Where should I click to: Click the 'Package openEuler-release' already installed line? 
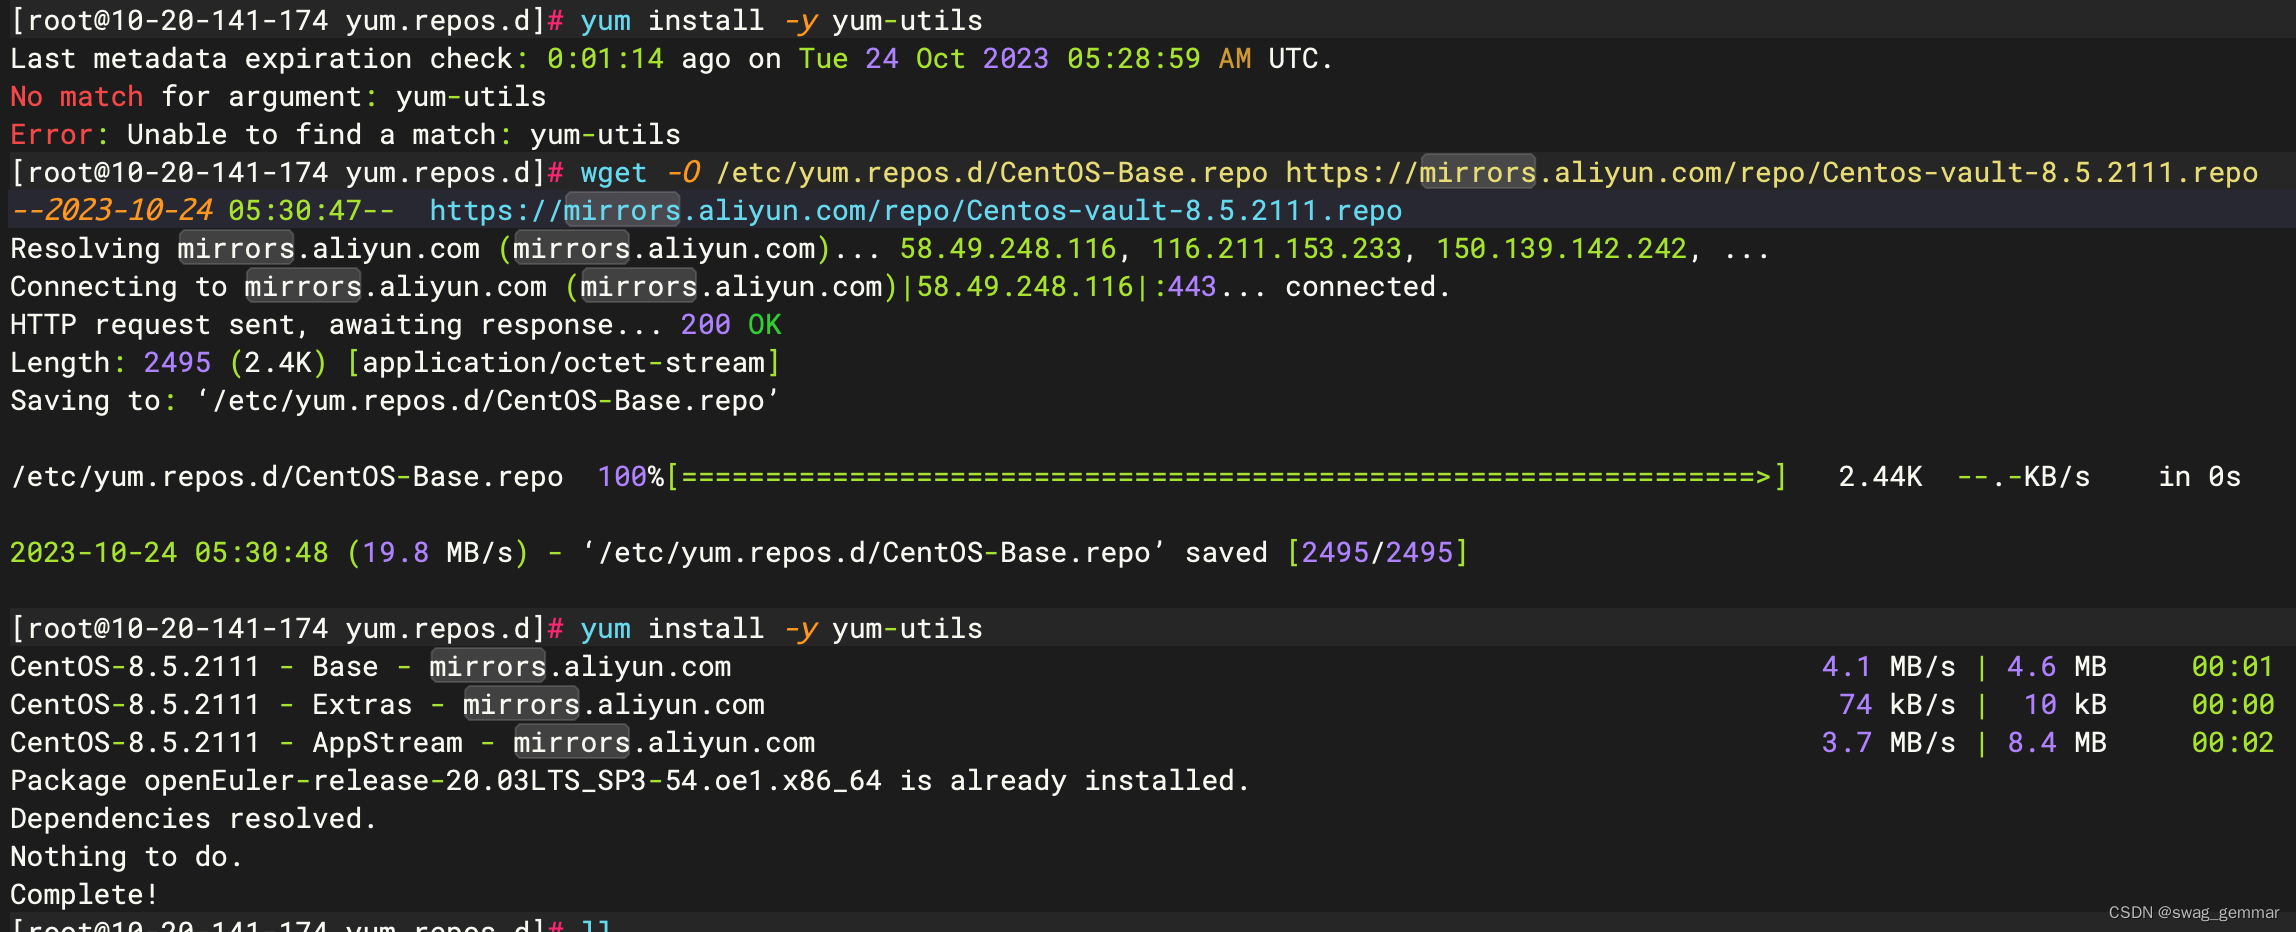[630, 780]
